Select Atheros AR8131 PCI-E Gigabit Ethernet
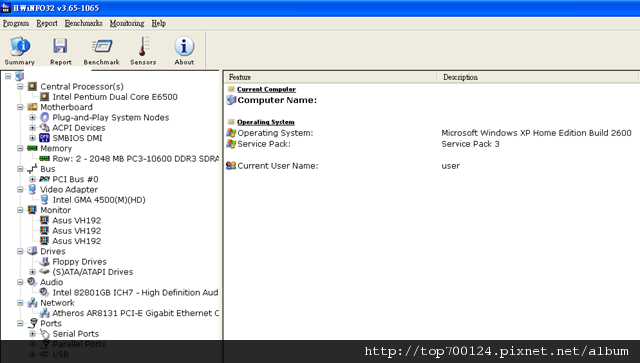The height and width of the screenshot is (363, 640). click(x=136, y=313)
